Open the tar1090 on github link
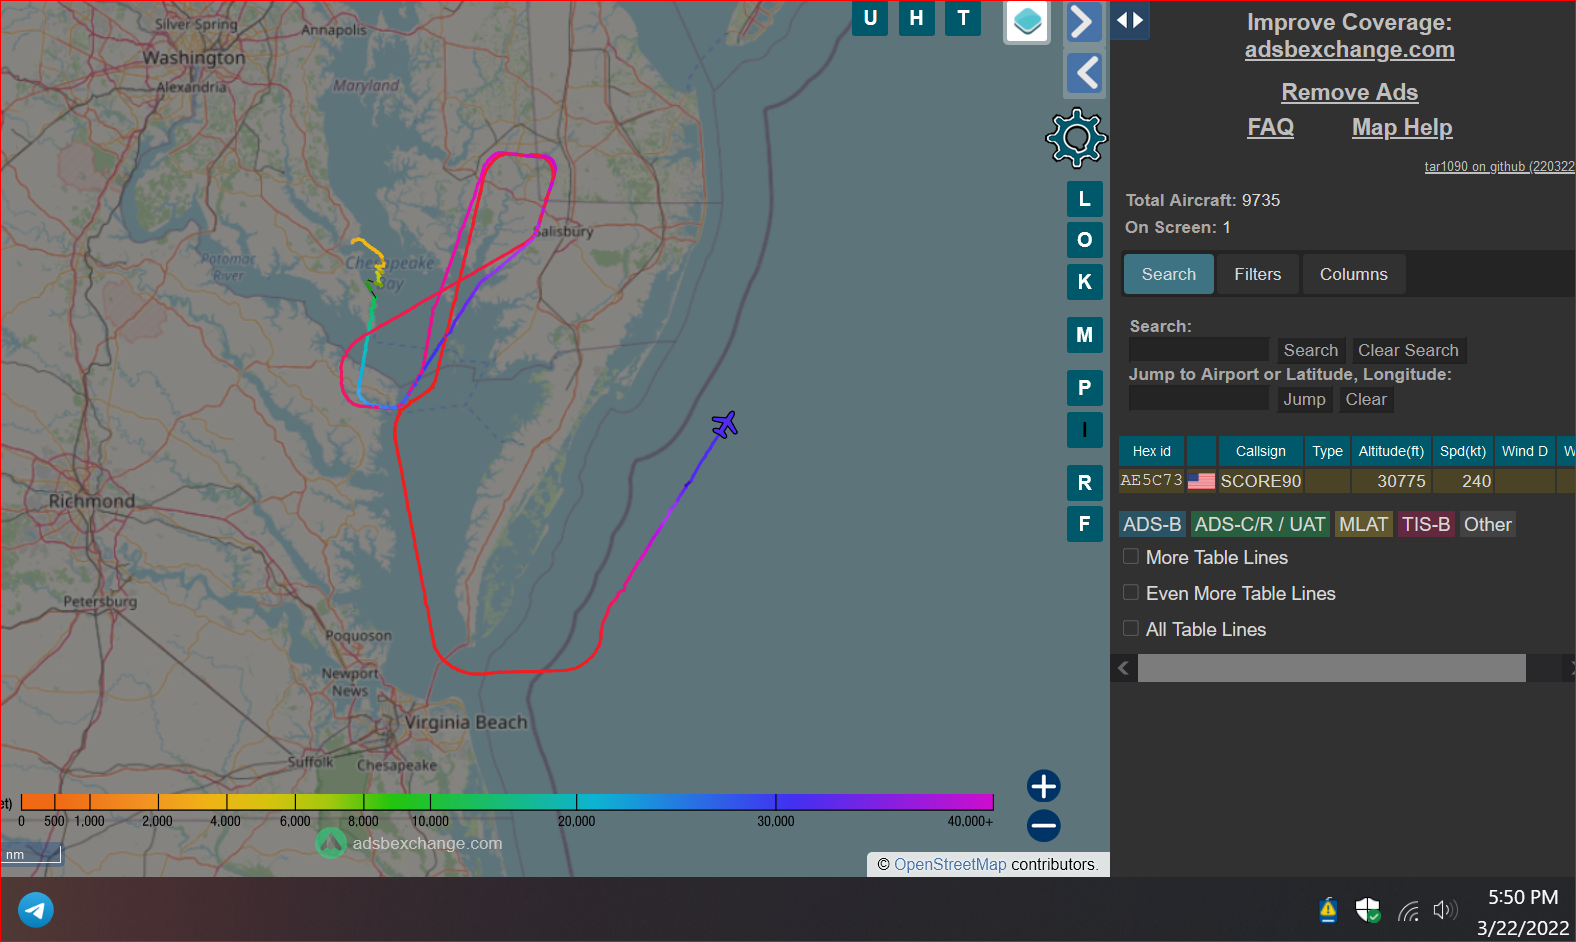 pos(1499,167)
